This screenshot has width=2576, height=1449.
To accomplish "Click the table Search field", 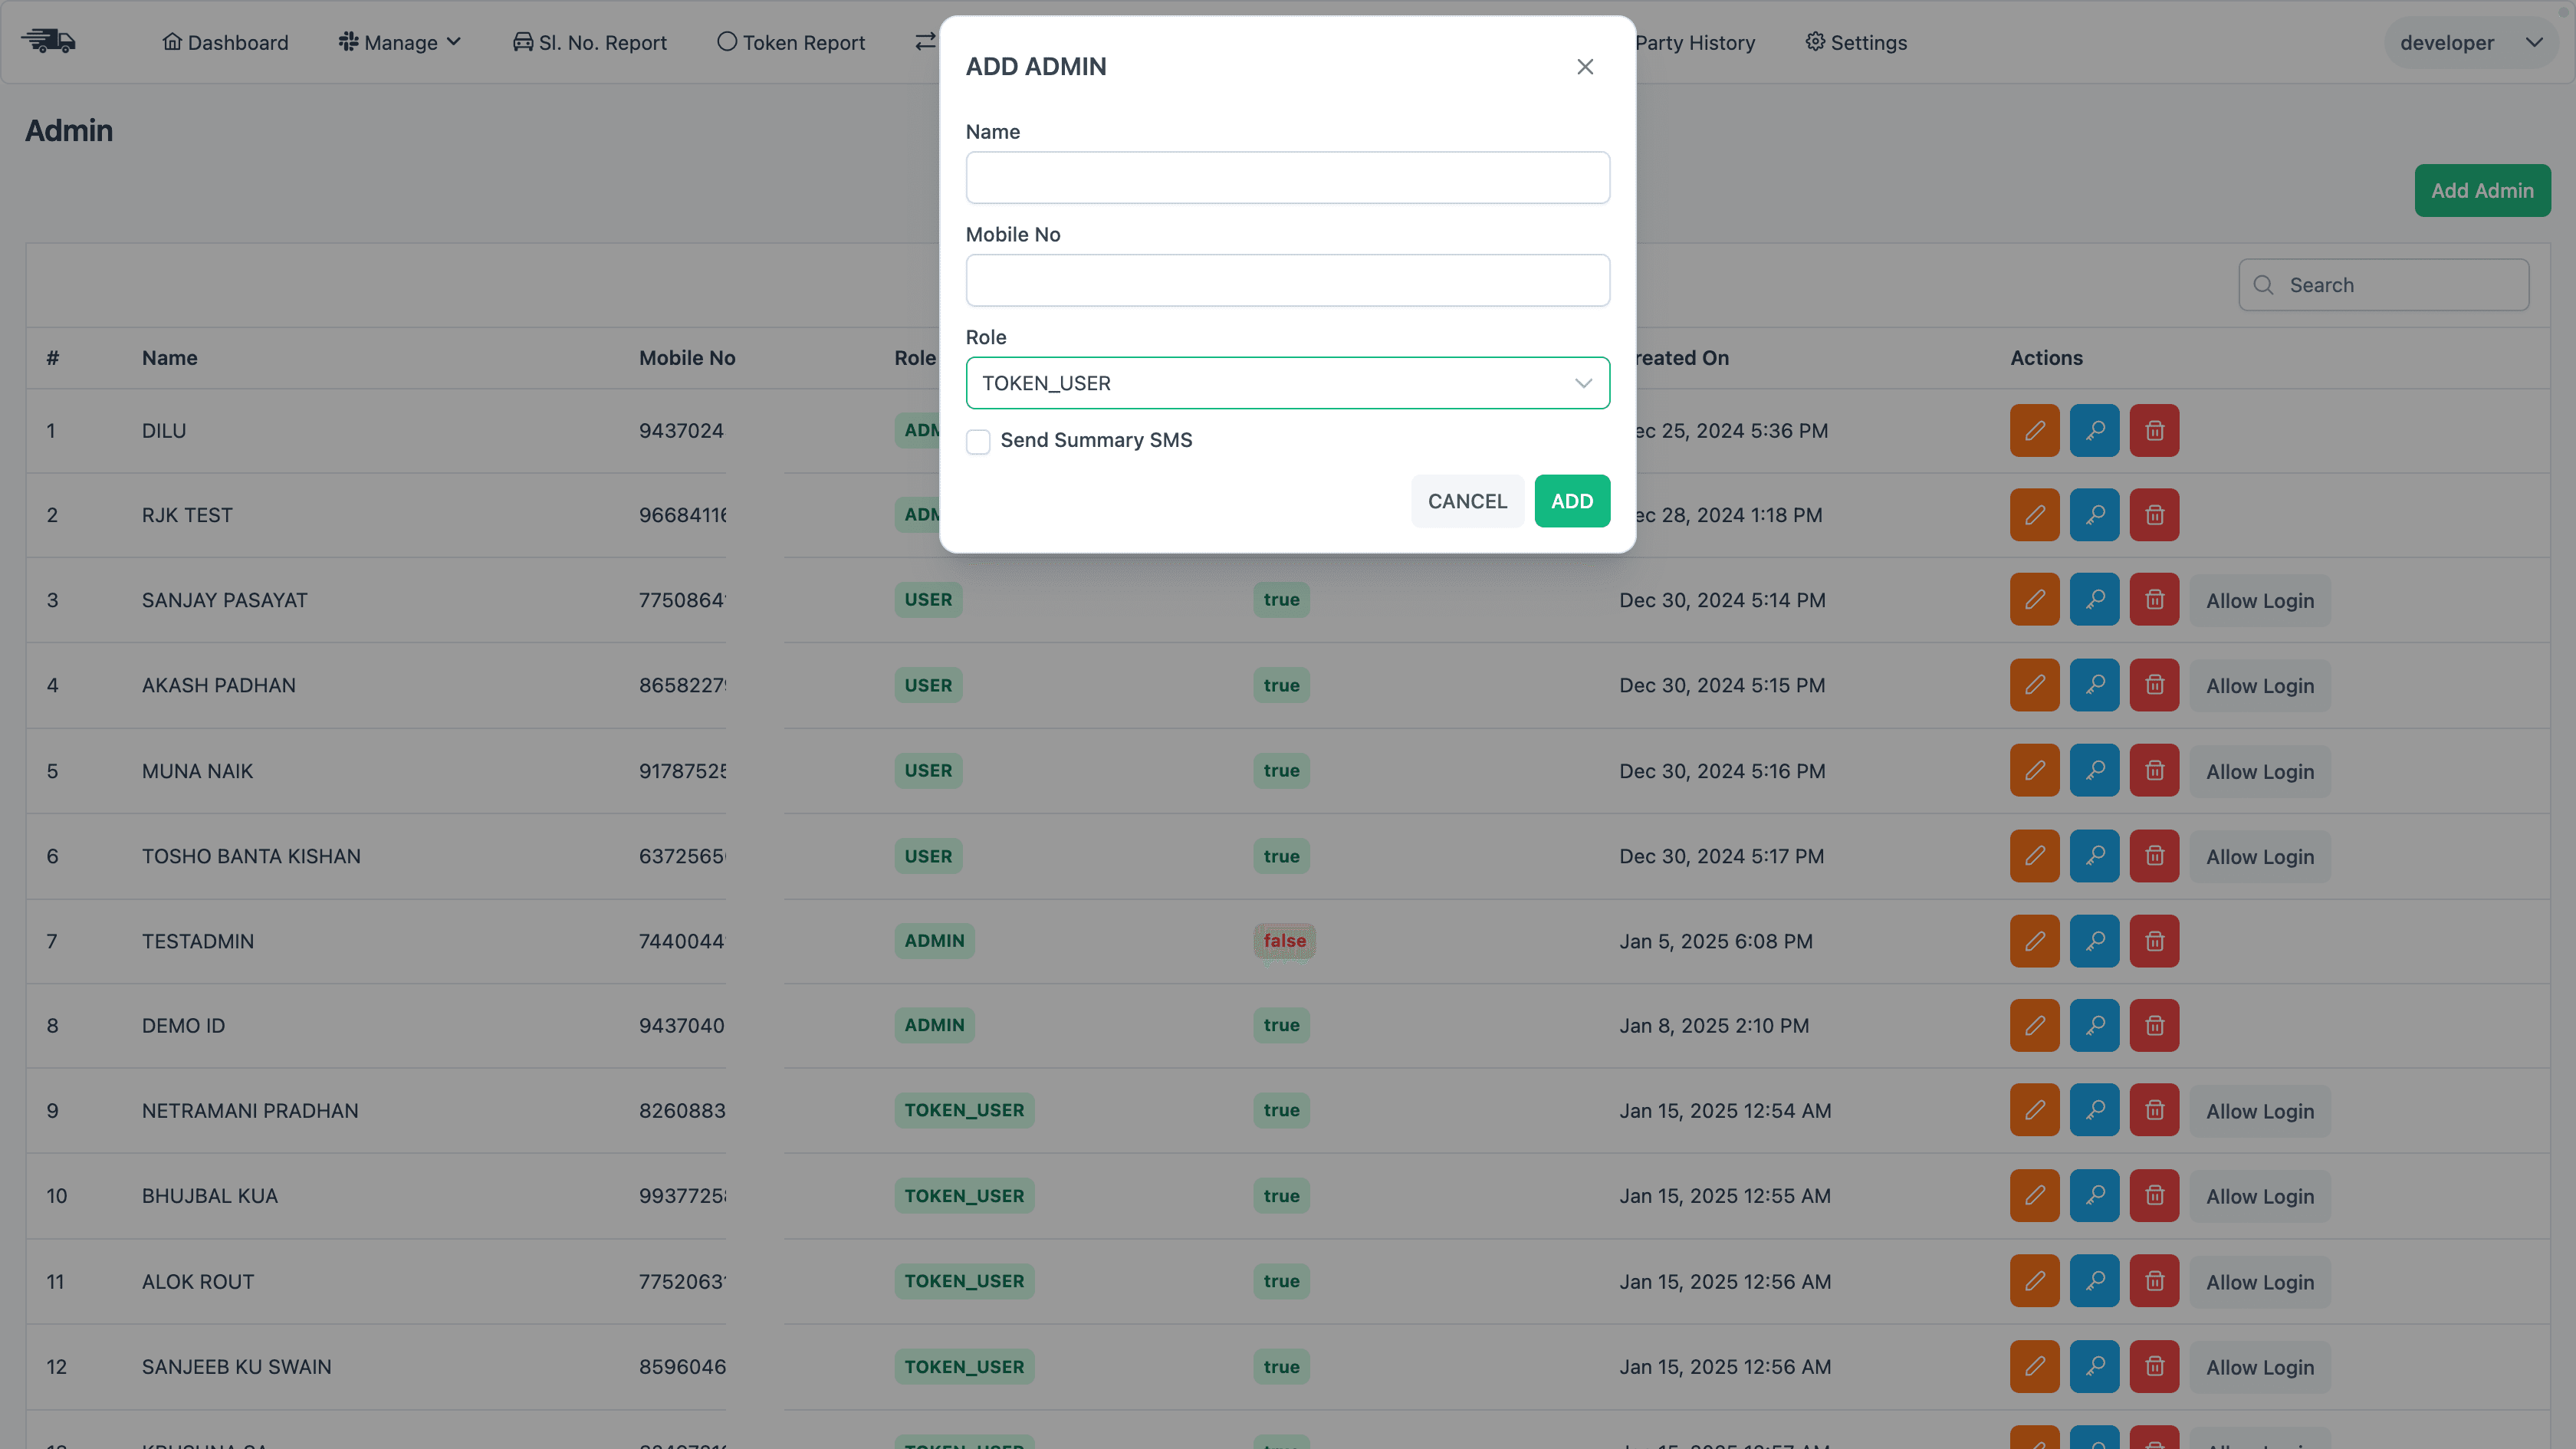I will [x=2385, y=284].
